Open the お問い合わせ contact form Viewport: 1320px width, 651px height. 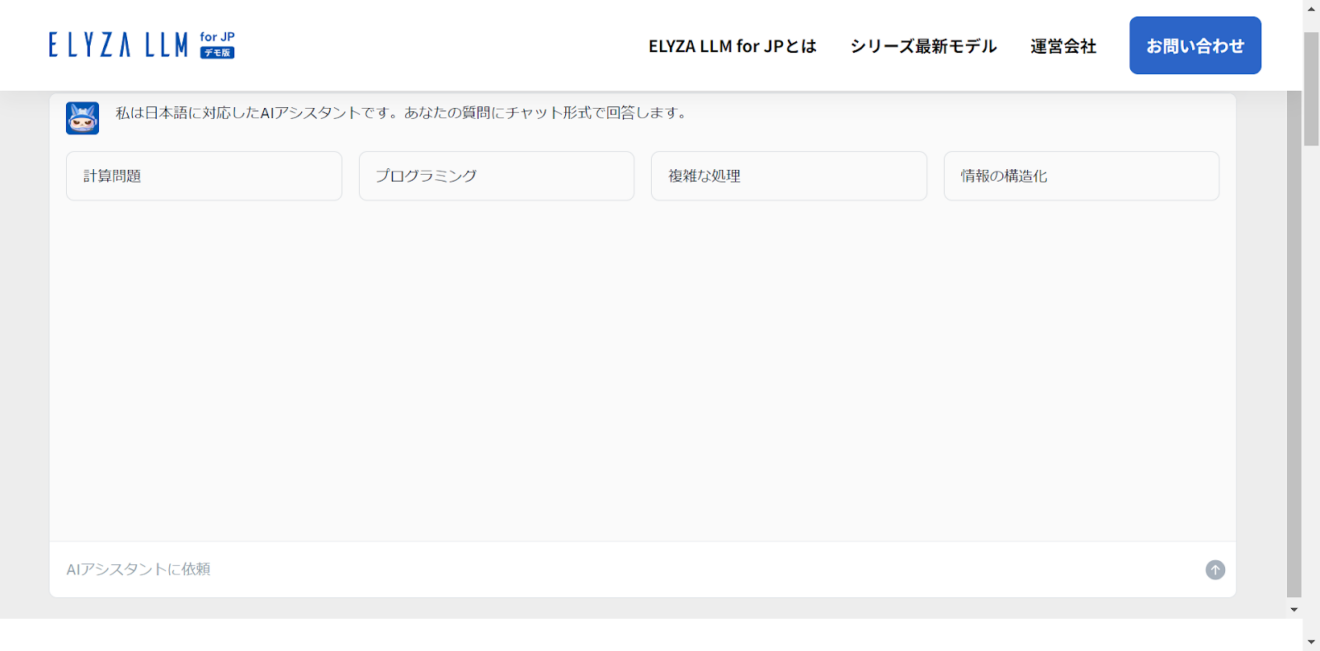(1194, 45)
